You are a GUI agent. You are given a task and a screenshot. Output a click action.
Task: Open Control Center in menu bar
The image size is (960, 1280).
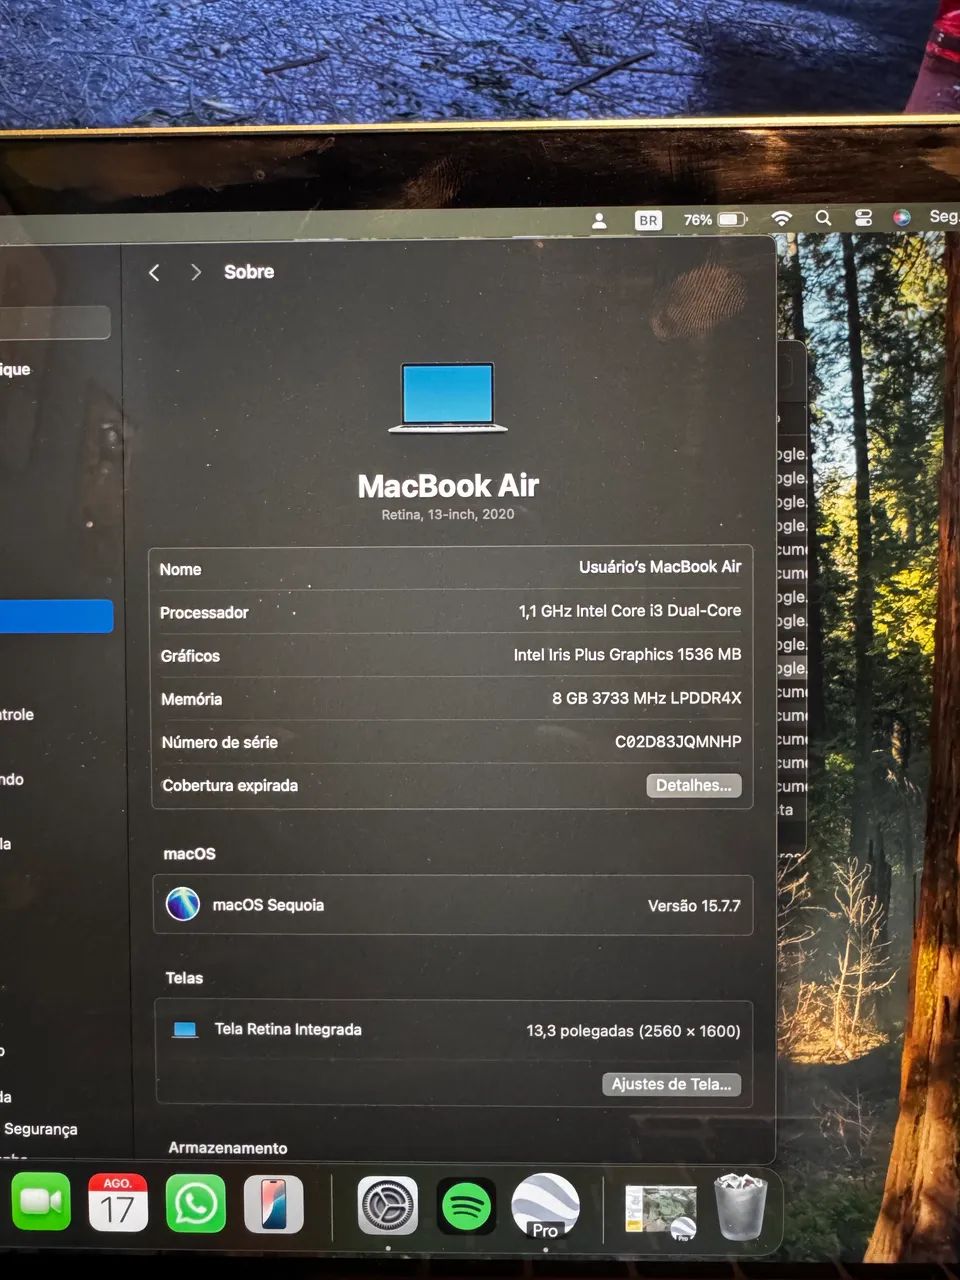click(x=863, y=217)
